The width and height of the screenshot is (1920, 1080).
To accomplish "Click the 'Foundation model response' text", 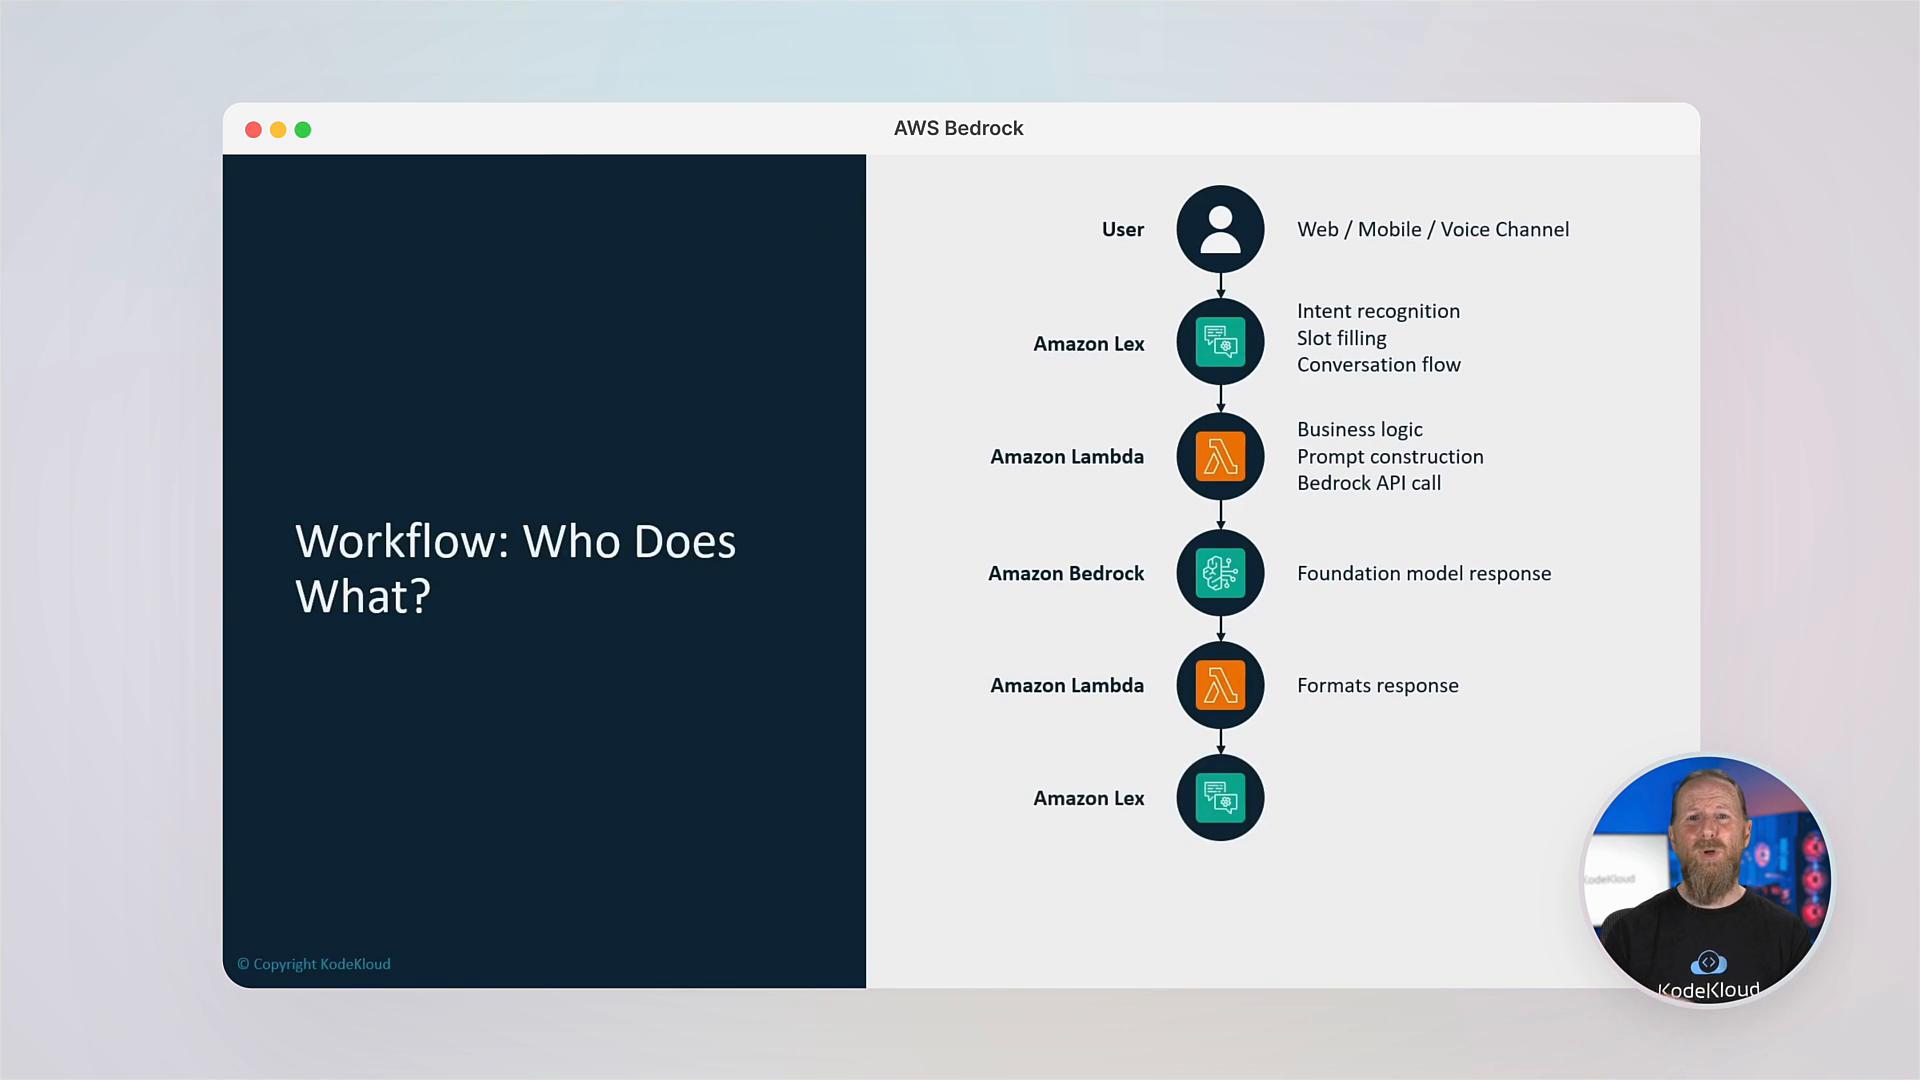I will pos(1424,573).
